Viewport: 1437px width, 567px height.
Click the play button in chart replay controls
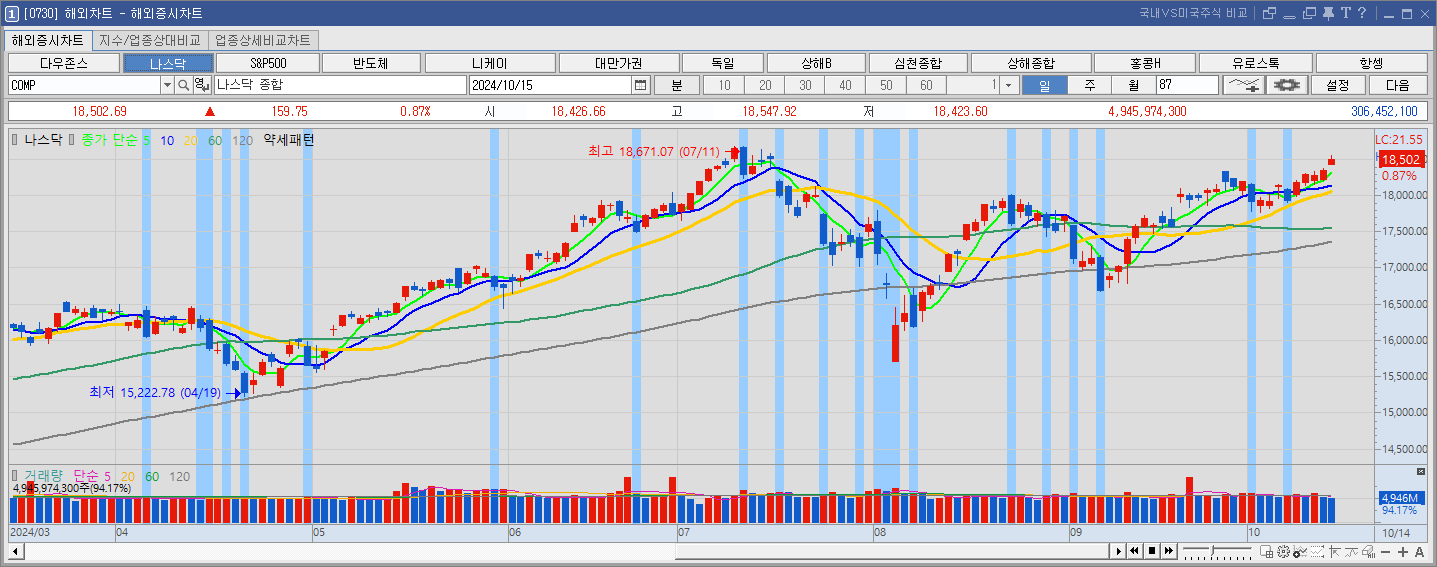1119,551
